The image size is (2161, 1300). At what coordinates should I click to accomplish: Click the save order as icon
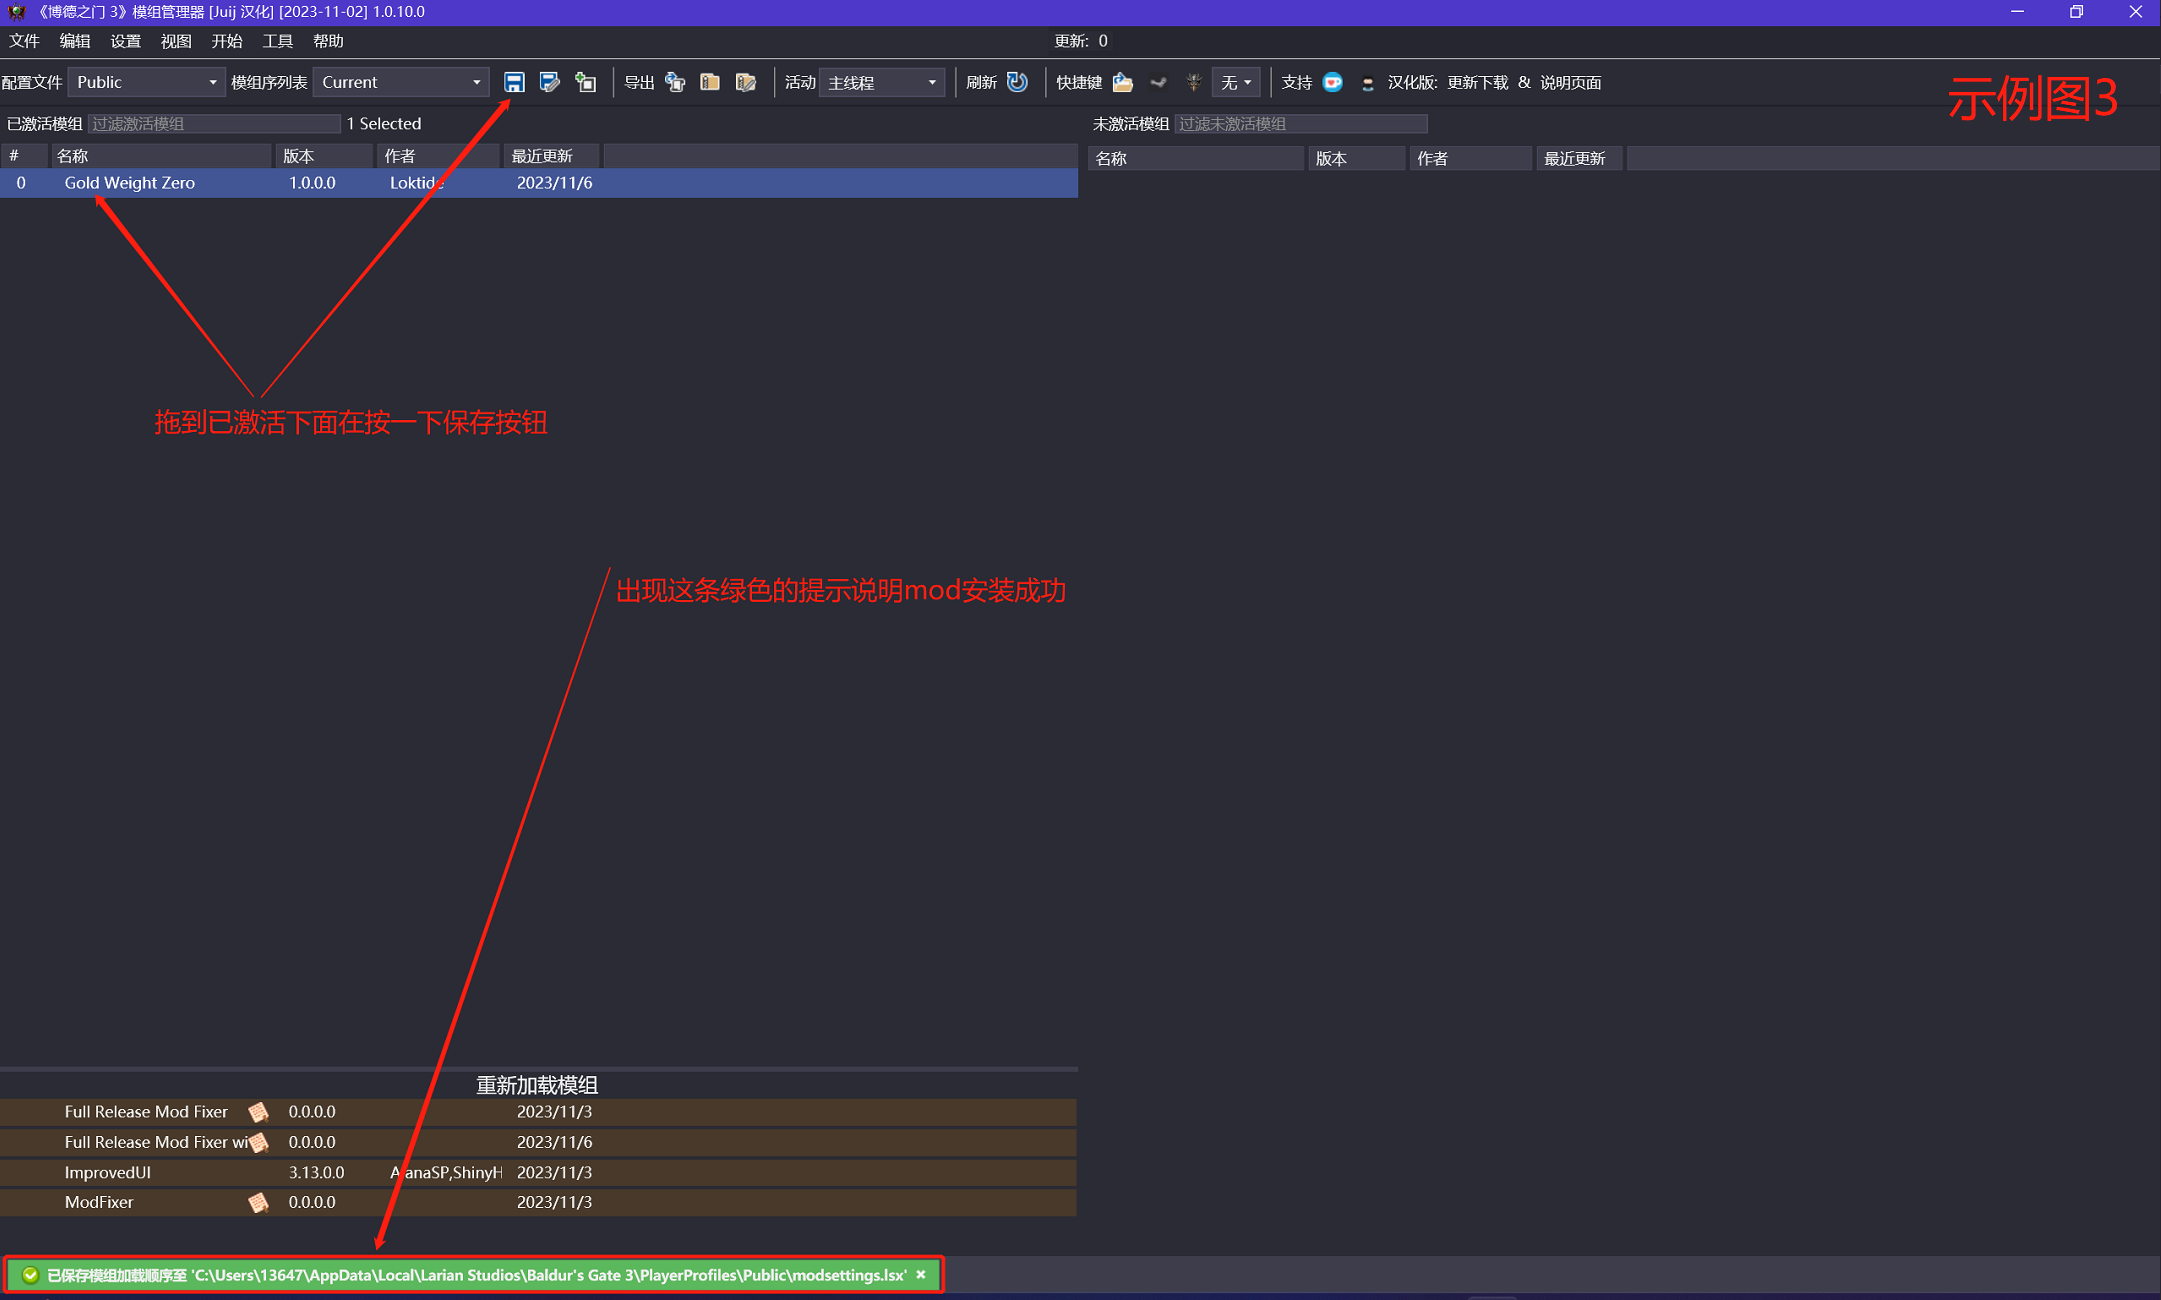coord(549,82)
